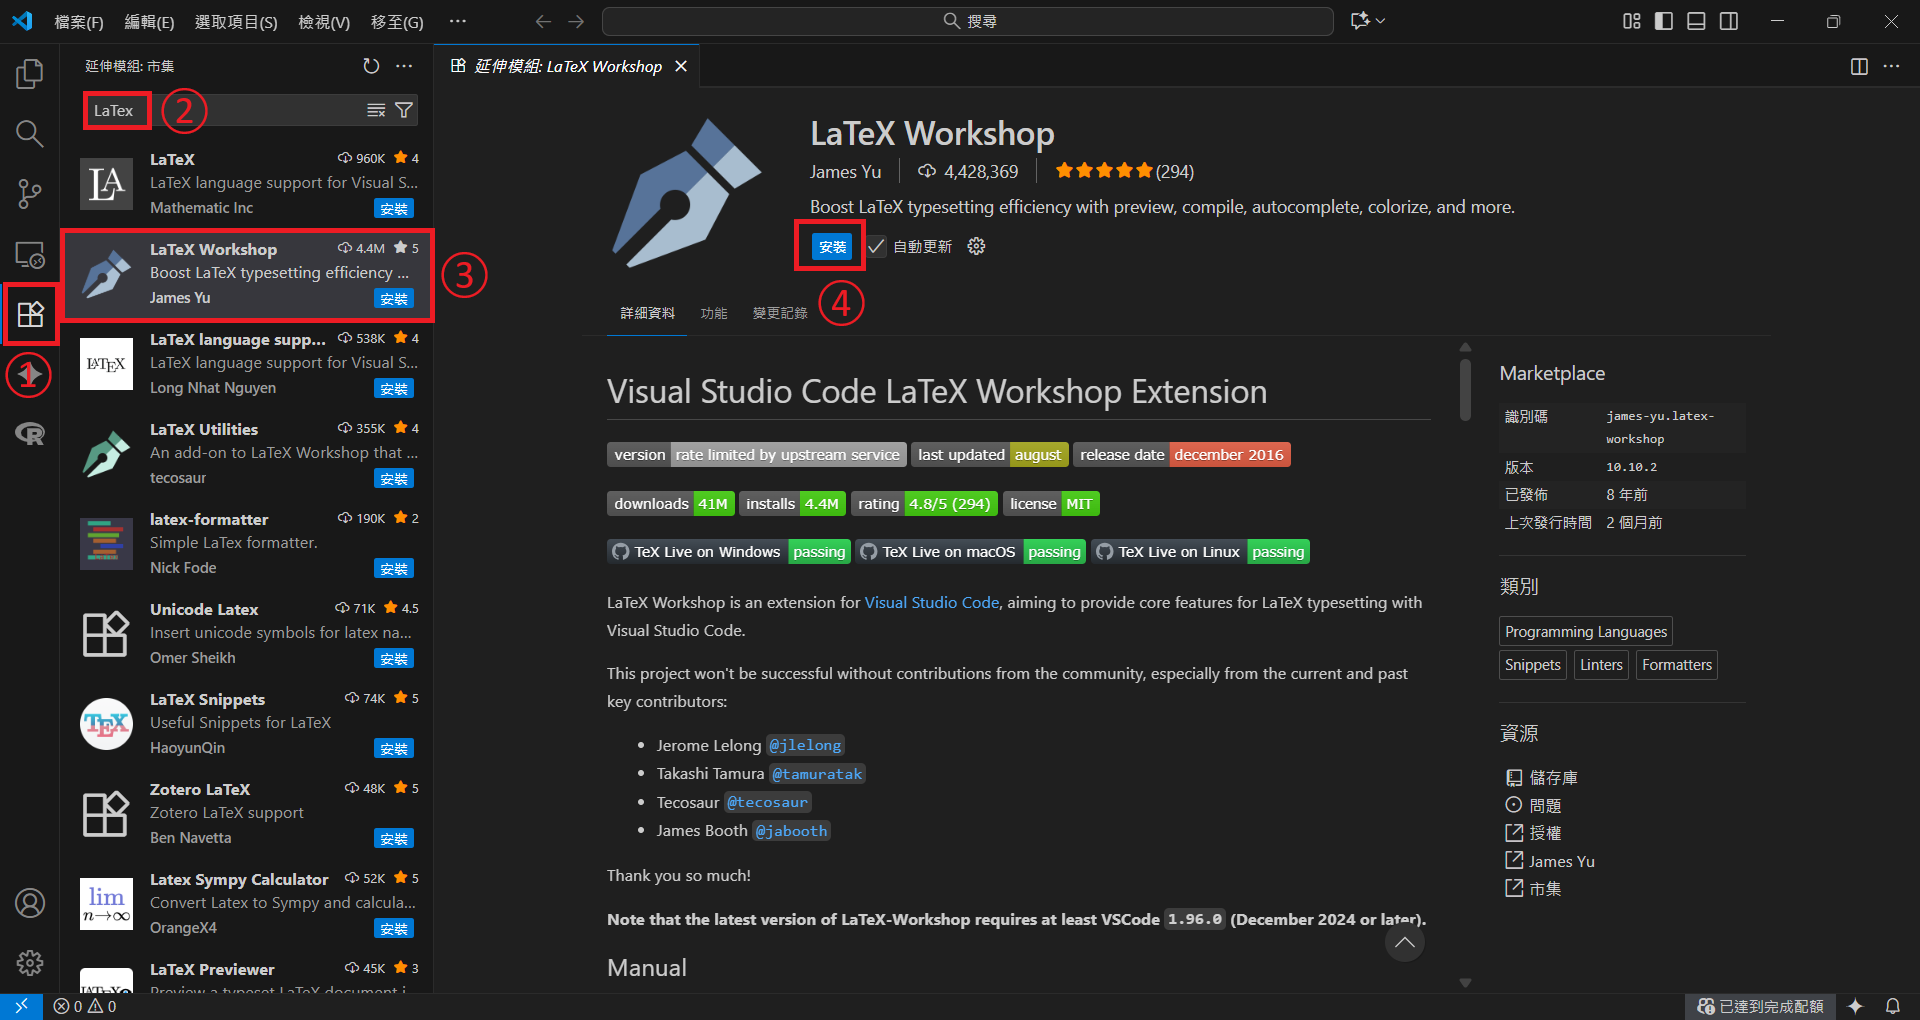Open the Explorer view in activity bar
1920x1020 pixels.
point(30,74)
